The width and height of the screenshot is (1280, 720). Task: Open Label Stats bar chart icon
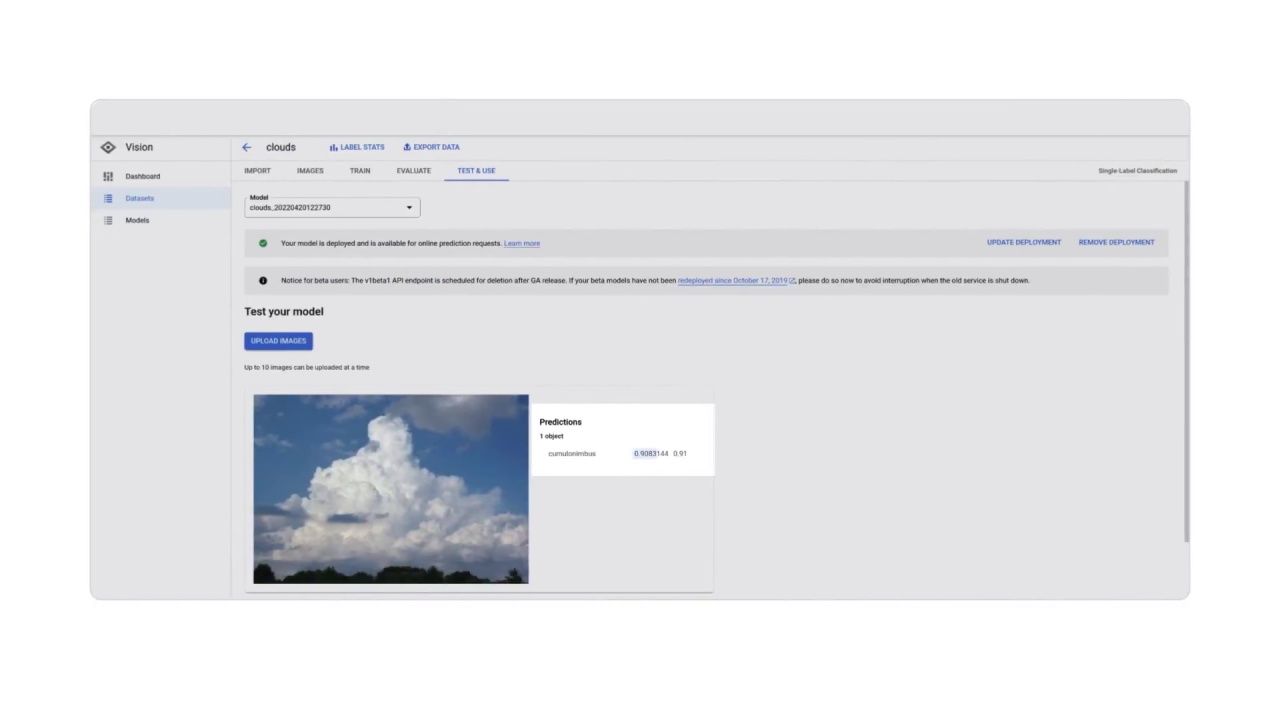pyautogui.click(x=334, y=147)
